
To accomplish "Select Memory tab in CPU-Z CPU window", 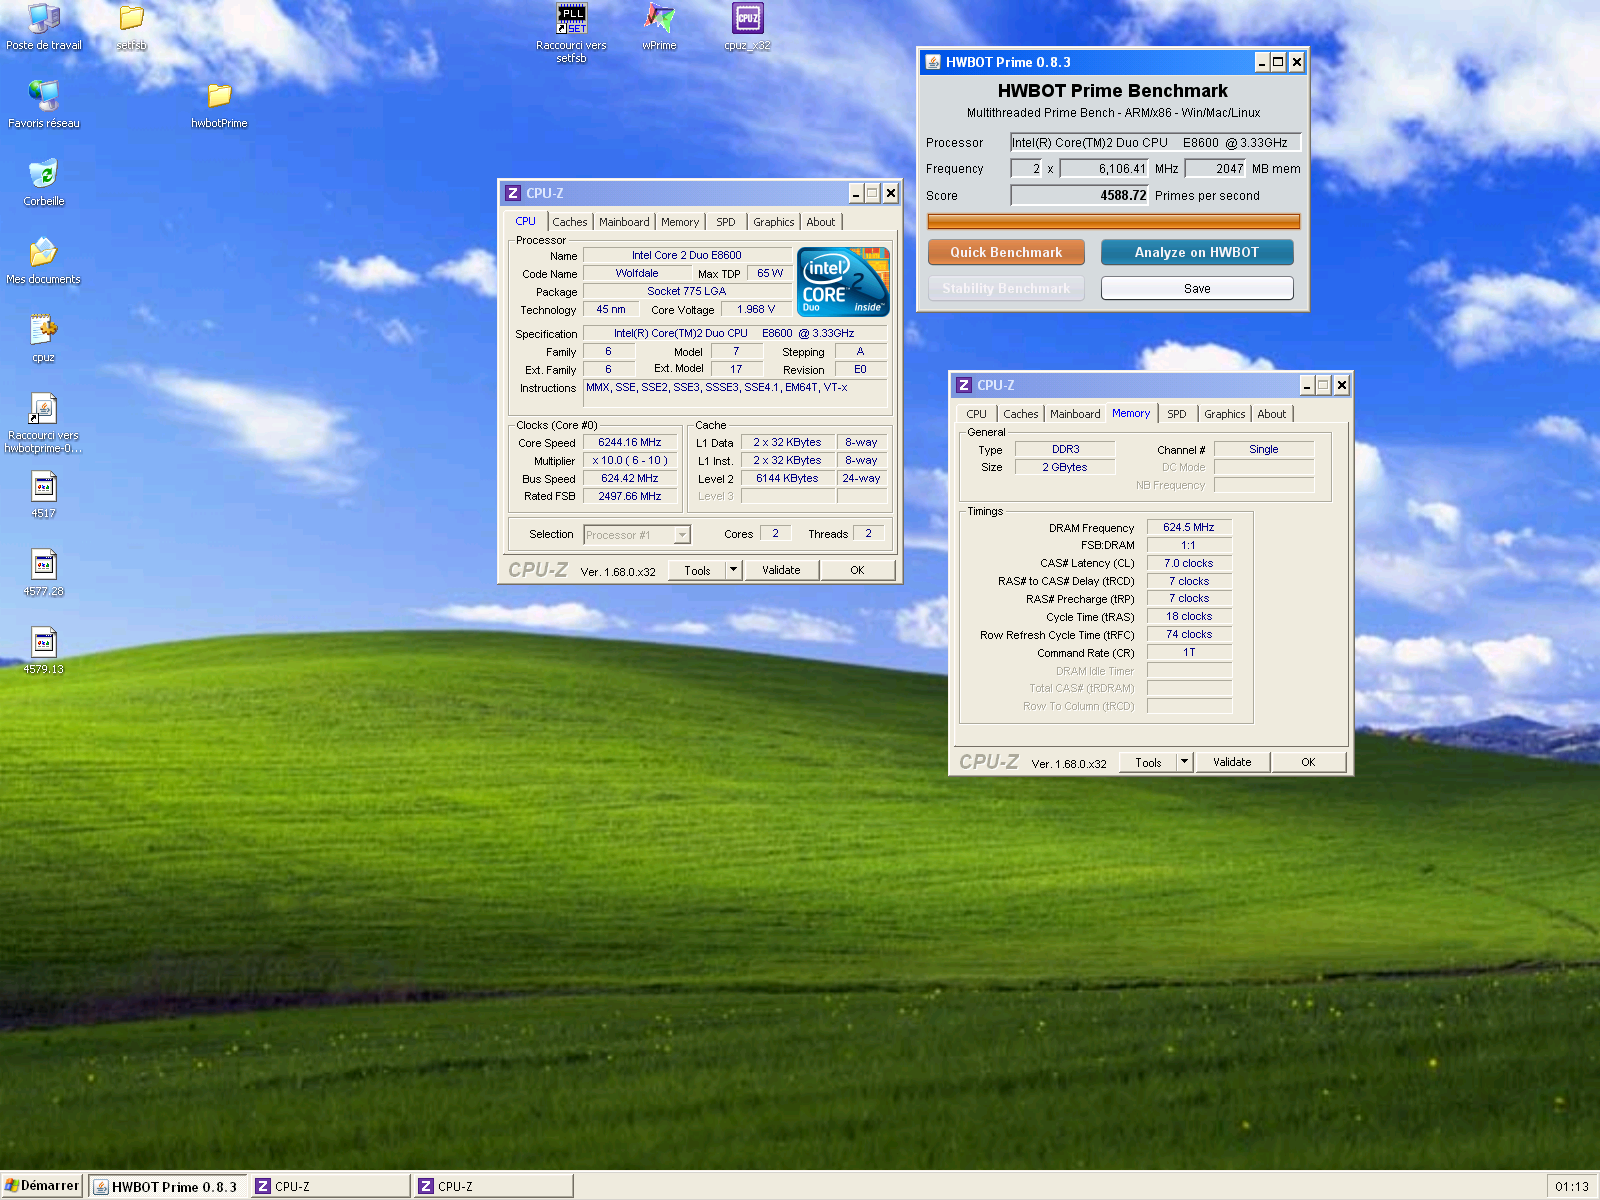I will click(680, 222).
